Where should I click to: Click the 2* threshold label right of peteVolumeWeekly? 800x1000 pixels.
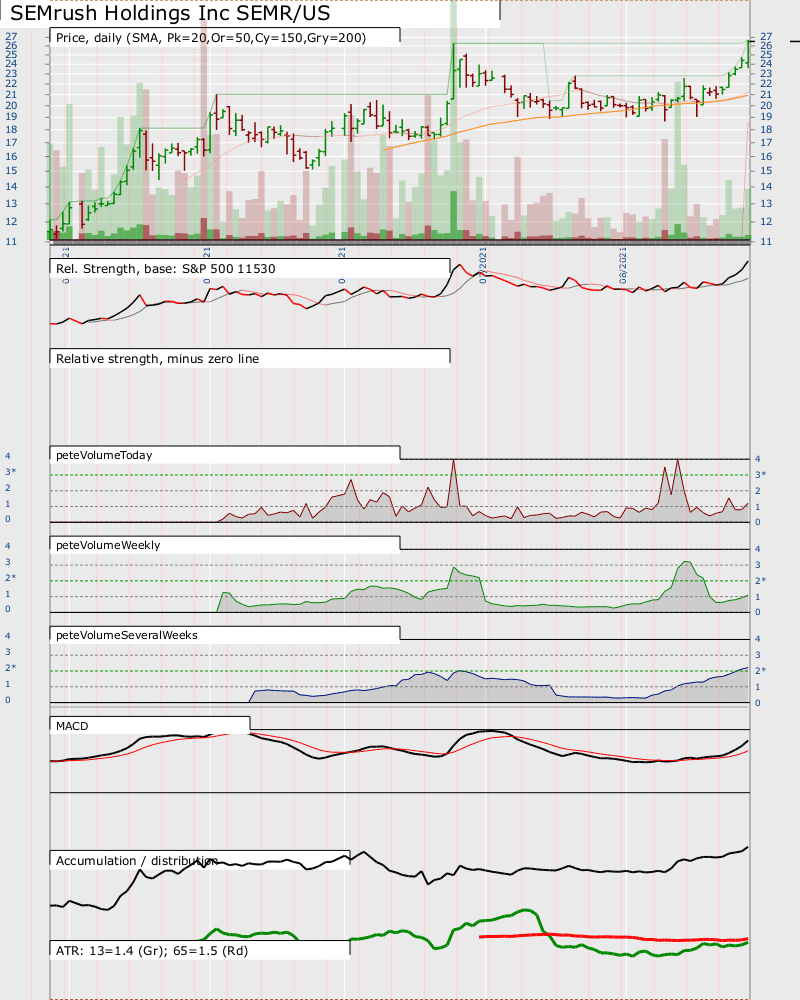tap(761, 580)
